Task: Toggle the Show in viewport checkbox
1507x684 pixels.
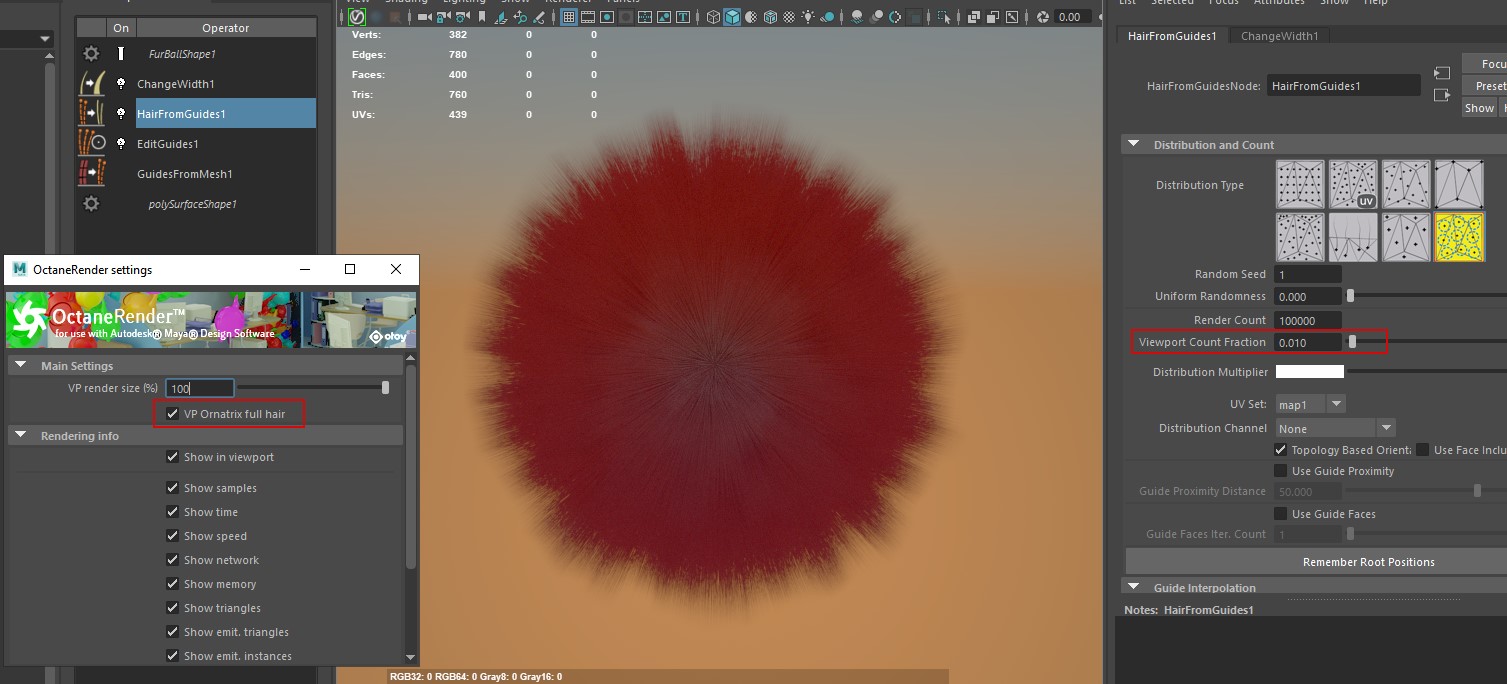Action: coord(173,457)
